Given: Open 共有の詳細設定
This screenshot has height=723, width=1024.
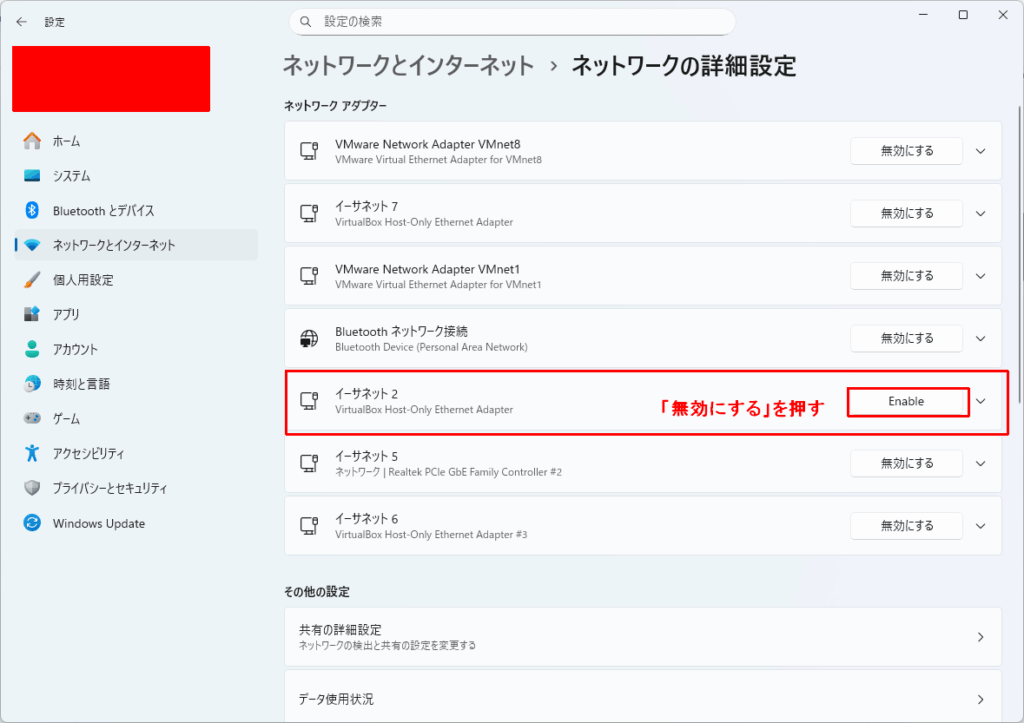Looking at the screenshot, I should (x=640, y=637).
